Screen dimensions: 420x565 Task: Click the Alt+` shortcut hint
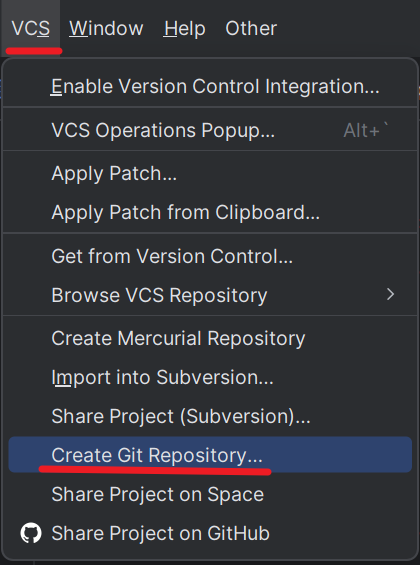pos(366,130)
